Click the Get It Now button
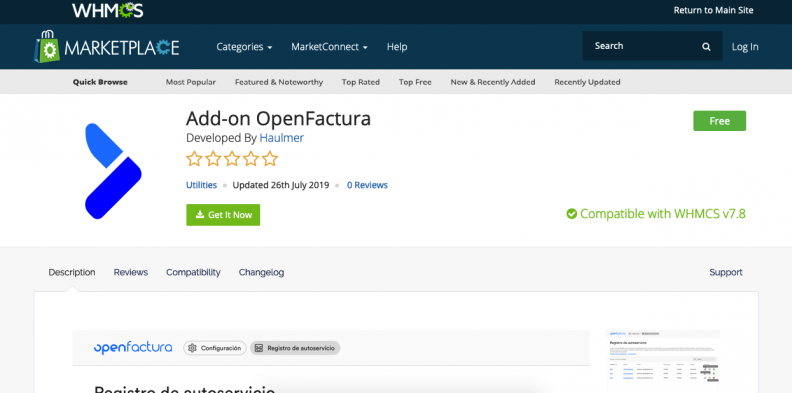The width and height of the screenshot is (792, 393). click(x=223, y=215)
